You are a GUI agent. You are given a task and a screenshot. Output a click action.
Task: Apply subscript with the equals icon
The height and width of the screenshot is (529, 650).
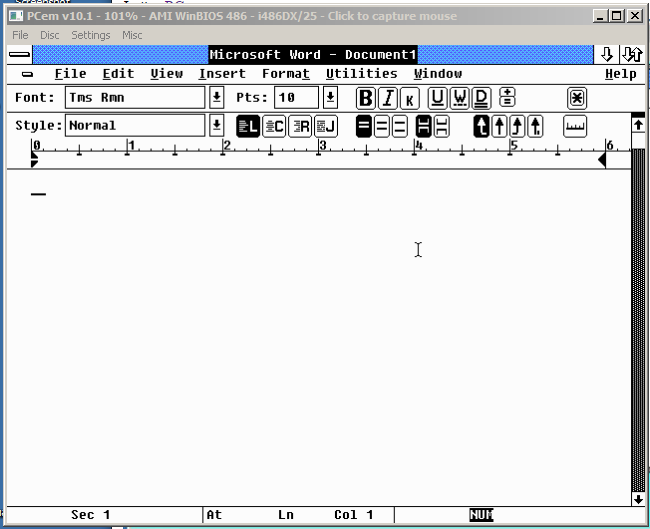507,102
